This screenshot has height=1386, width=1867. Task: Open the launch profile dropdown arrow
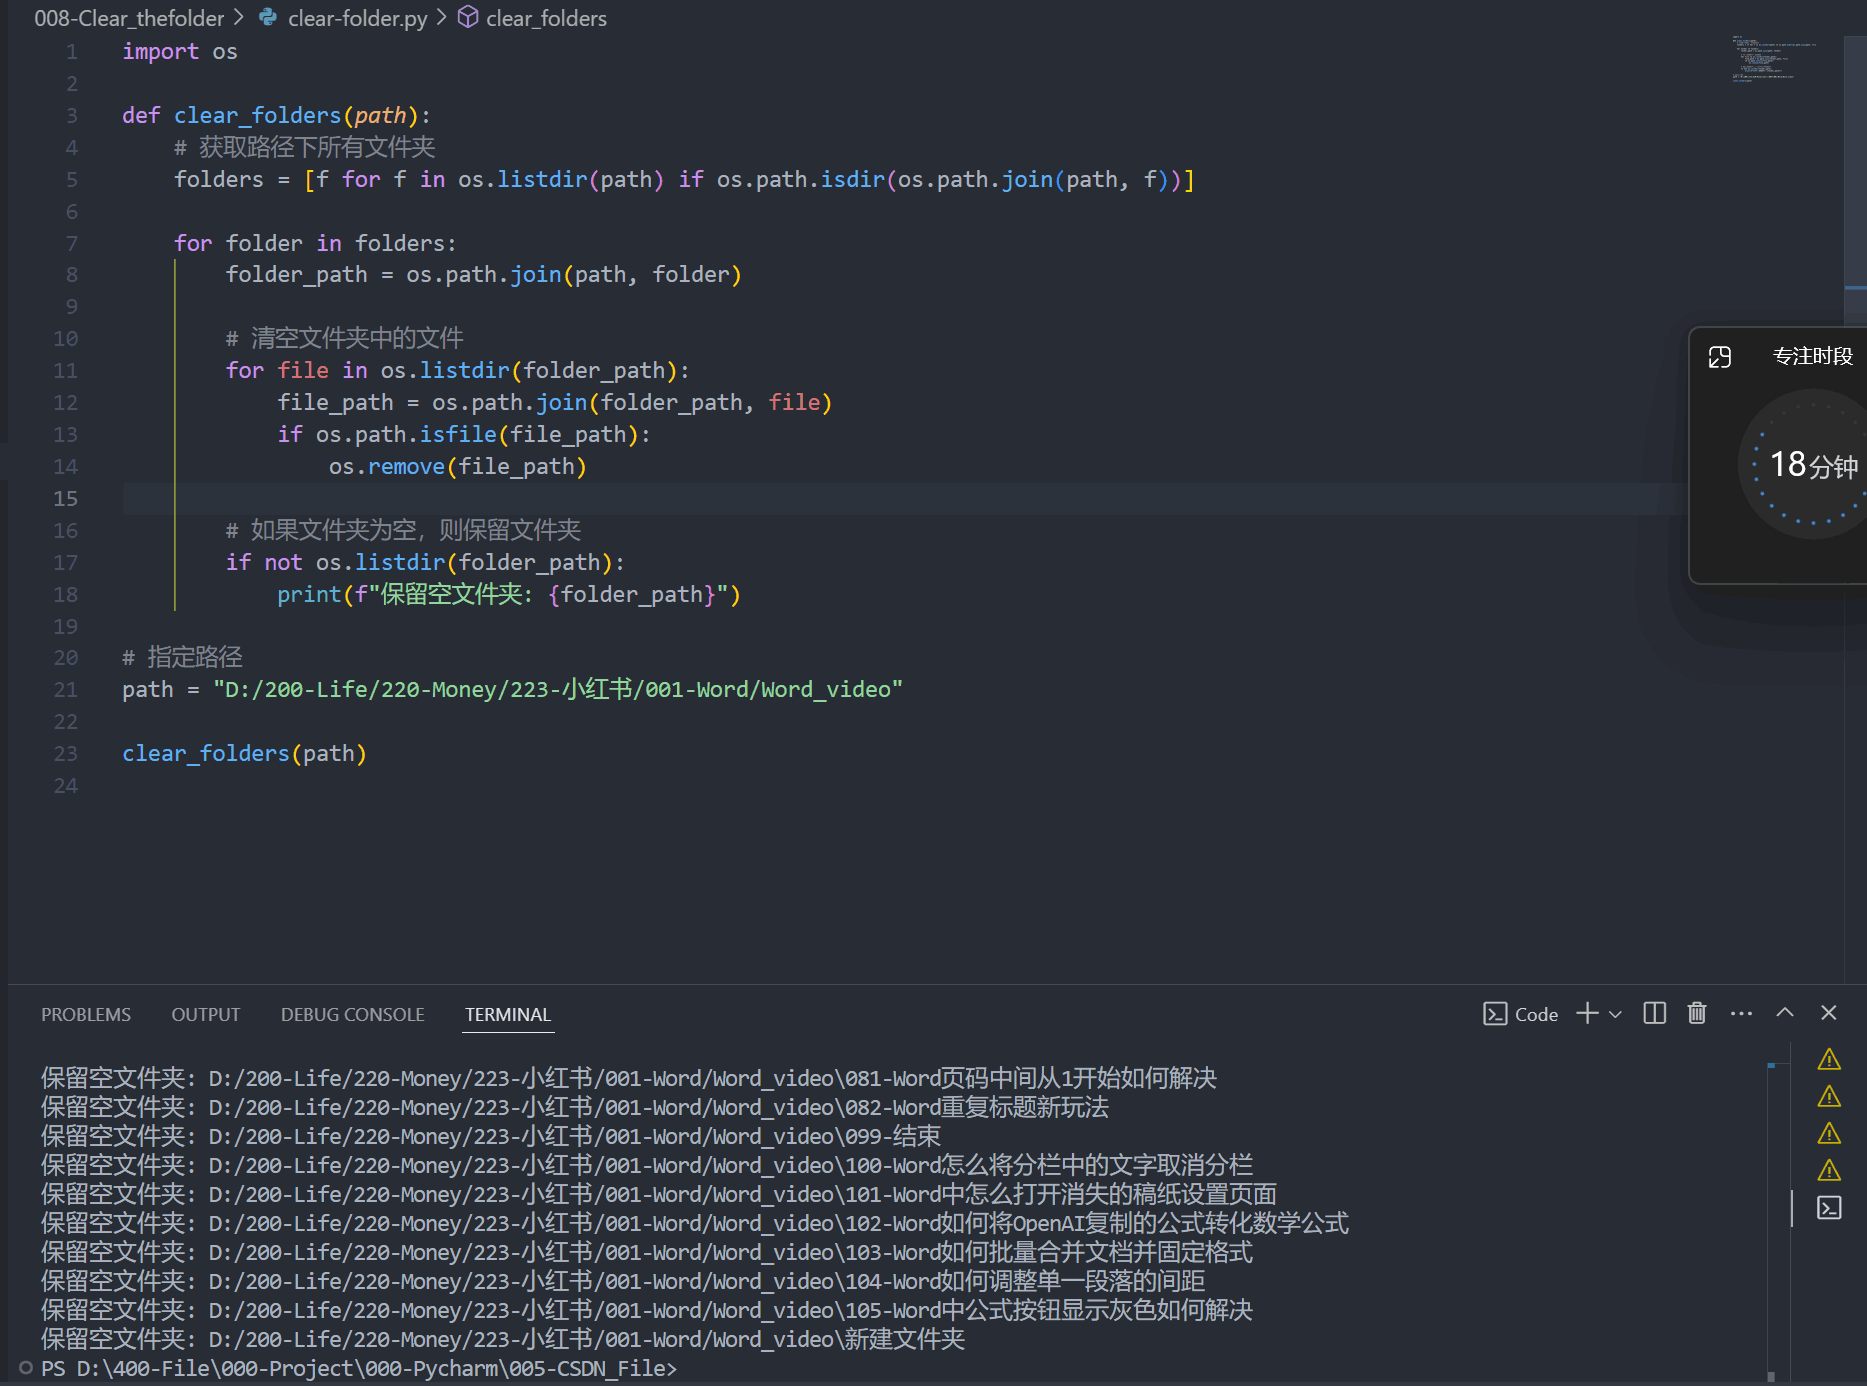(x=1615, y=1014)
